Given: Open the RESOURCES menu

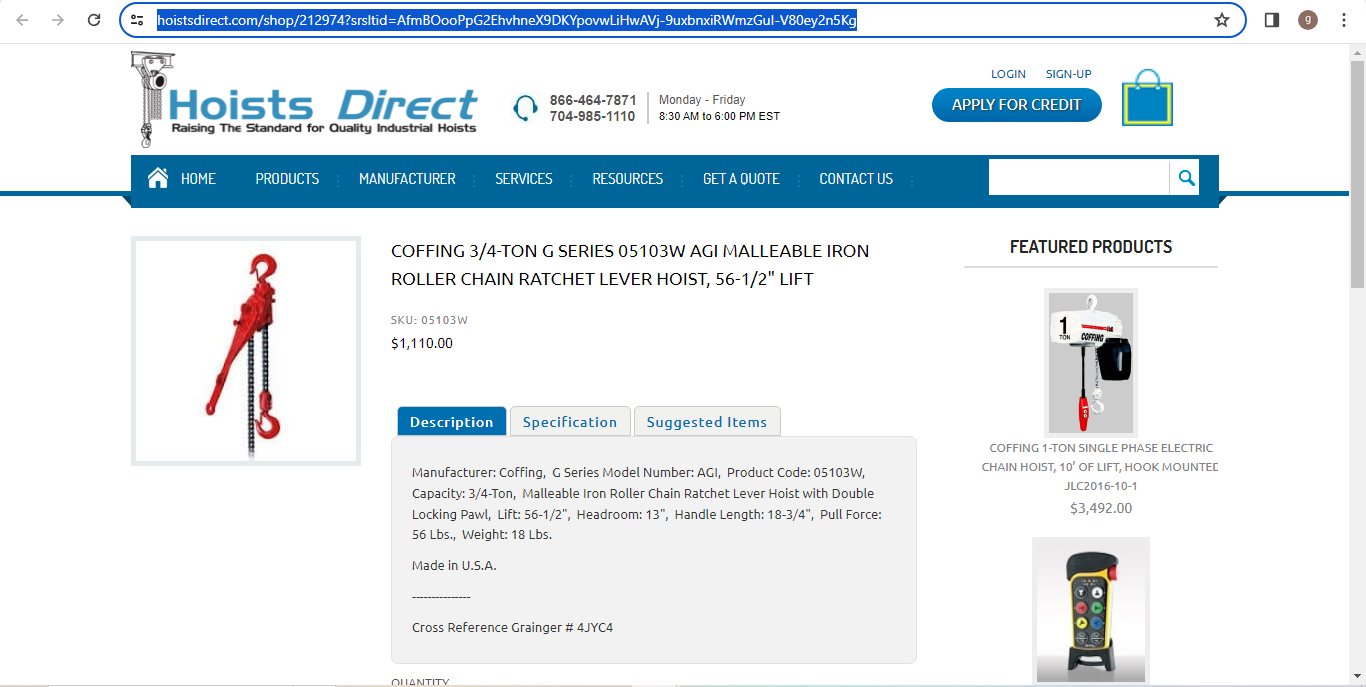Looking at the screenshot, I should (628, 179).
